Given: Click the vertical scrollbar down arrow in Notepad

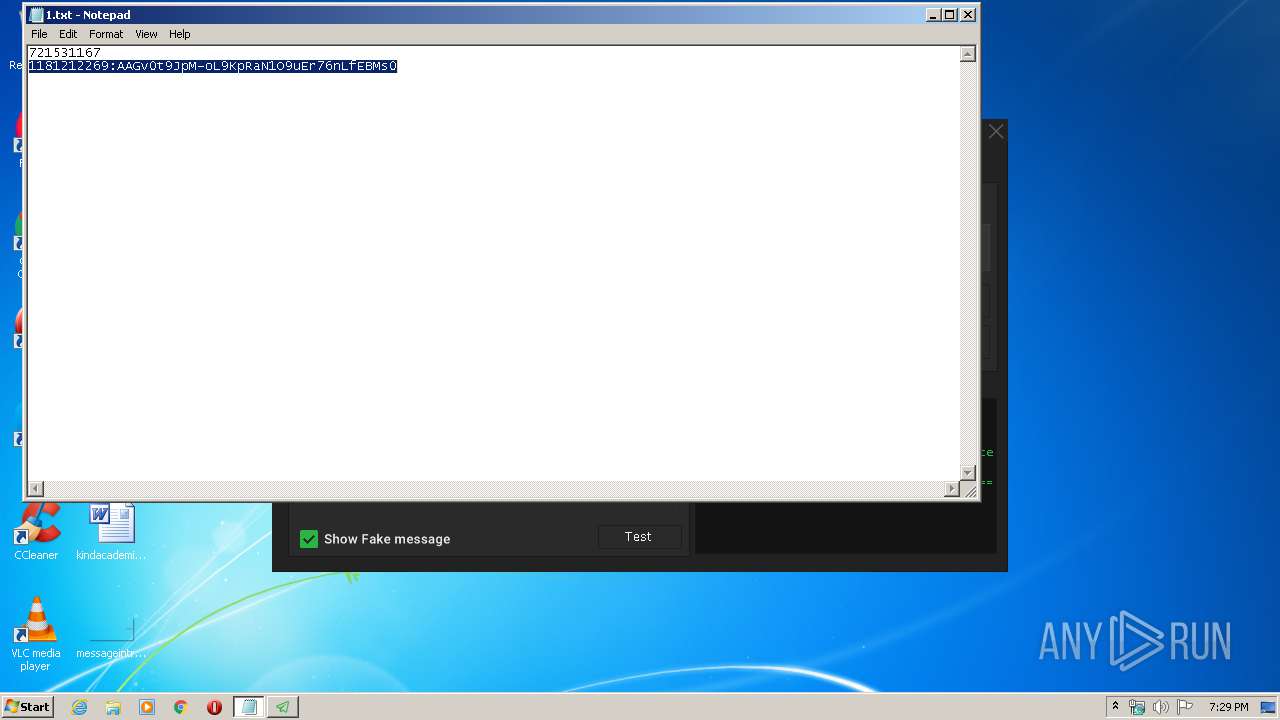Looking at the screenshot, I should pos(967,473).
